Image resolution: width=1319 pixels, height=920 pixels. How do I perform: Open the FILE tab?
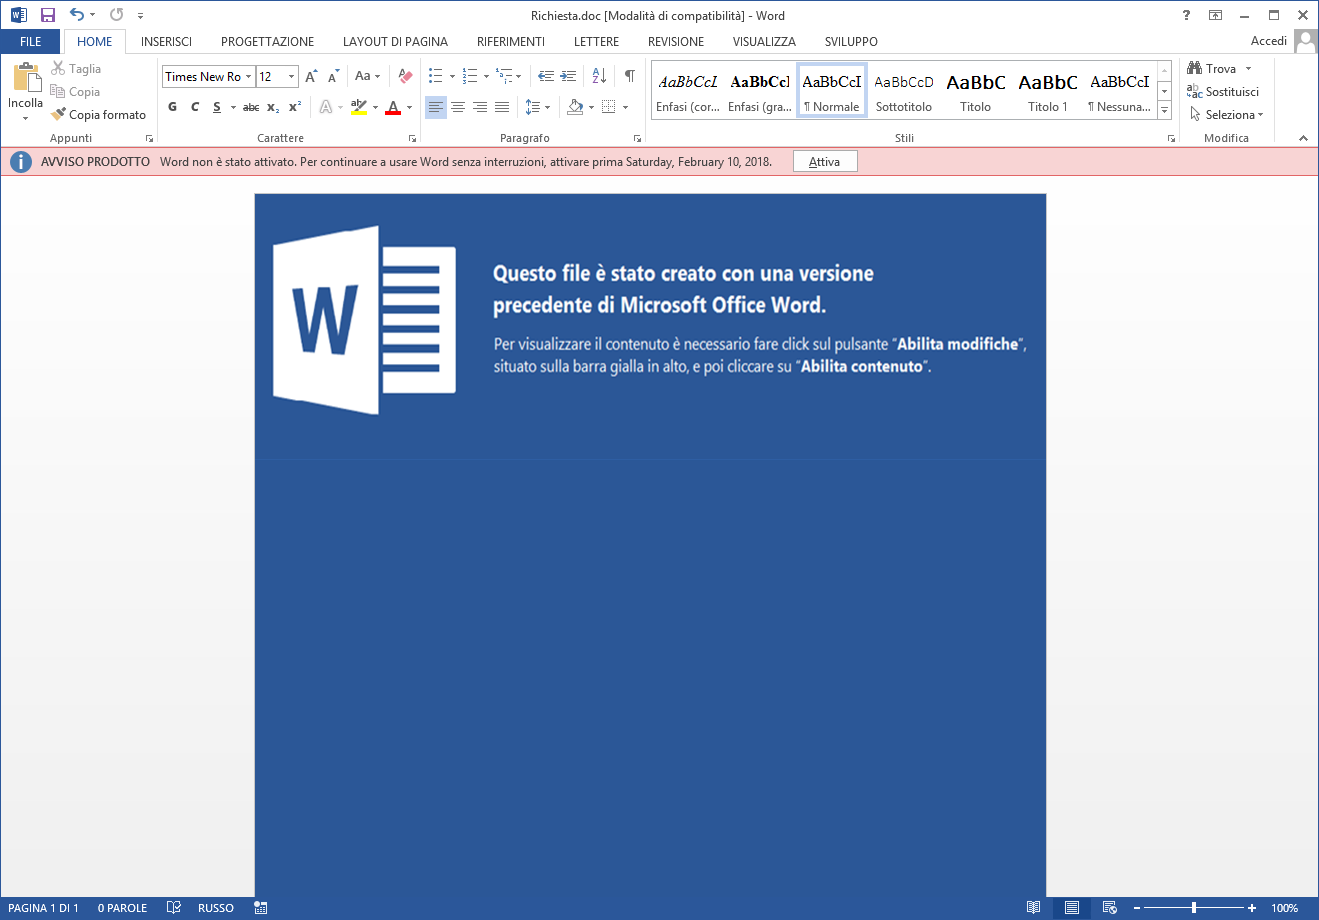point(31,41)
